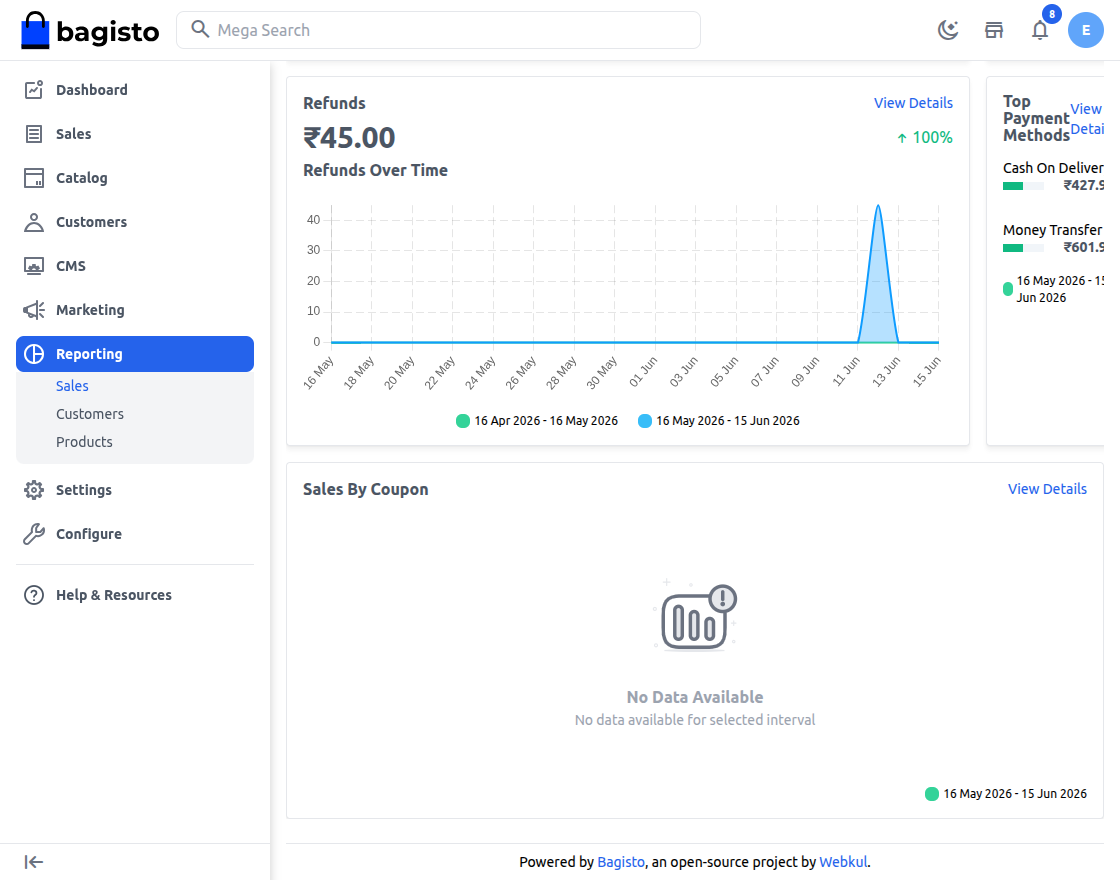Click the Dashboard sidebar icon

(x=34, y=90)
